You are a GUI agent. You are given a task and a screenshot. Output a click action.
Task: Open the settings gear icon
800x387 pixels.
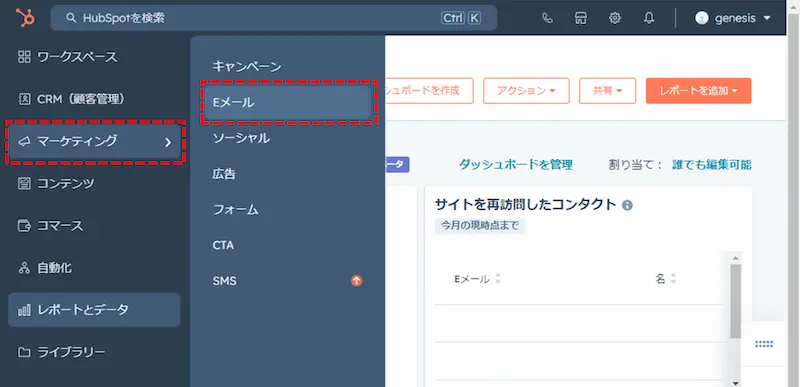[x=615, y=18]
